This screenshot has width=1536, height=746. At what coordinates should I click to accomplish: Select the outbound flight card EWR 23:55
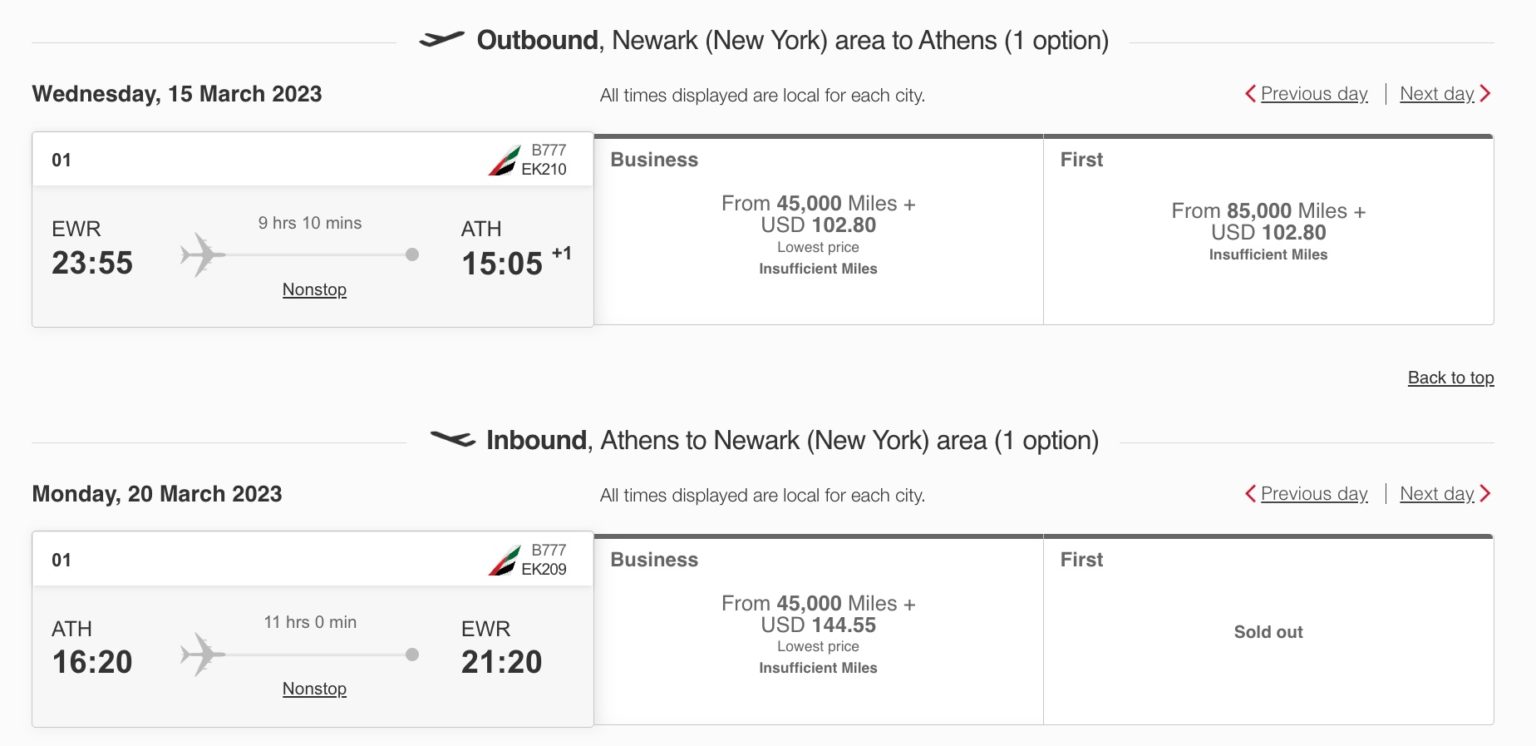pos(313,230)
